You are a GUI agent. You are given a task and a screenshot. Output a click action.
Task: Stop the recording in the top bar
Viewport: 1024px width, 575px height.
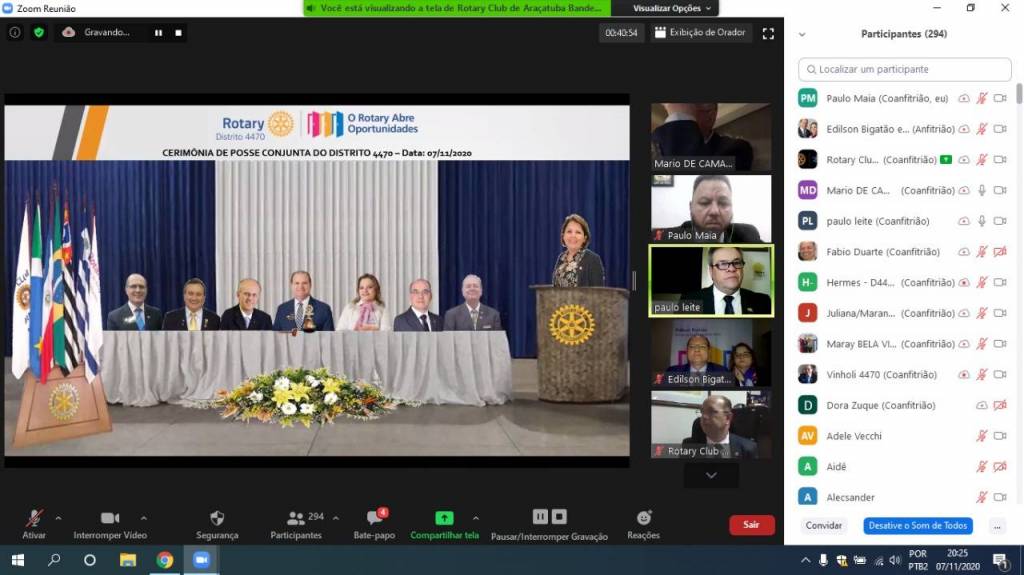tap(178, 32)
